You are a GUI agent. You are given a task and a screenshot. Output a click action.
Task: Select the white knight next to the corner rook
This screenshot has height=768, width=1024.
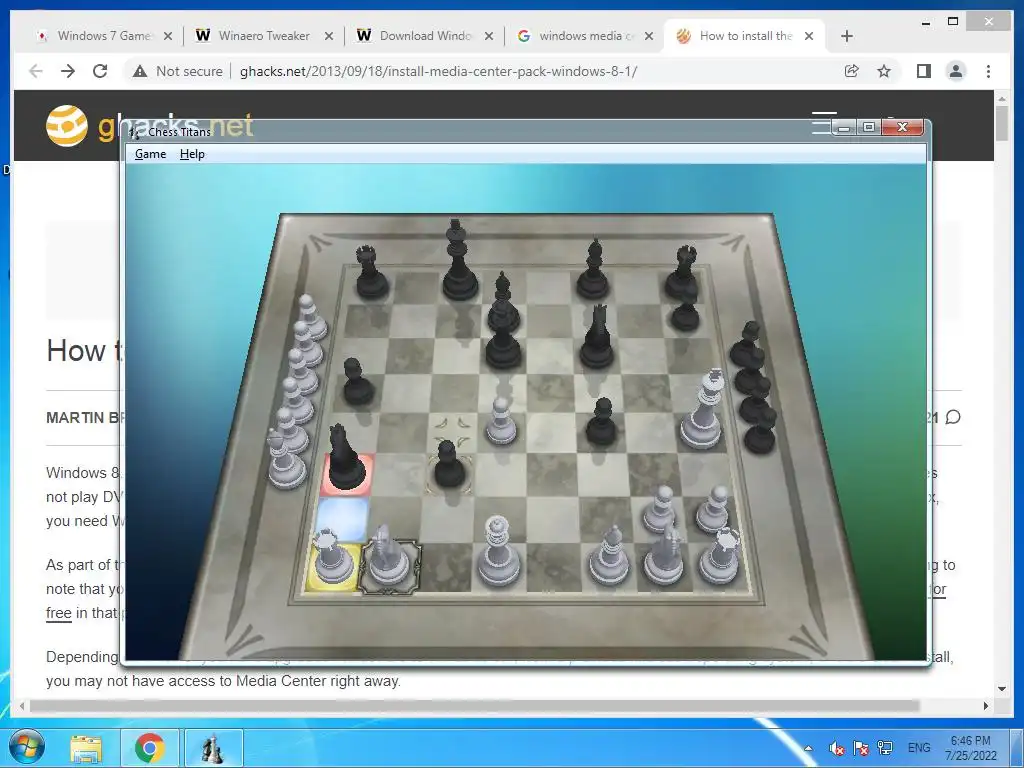click(x=664, y=555)
